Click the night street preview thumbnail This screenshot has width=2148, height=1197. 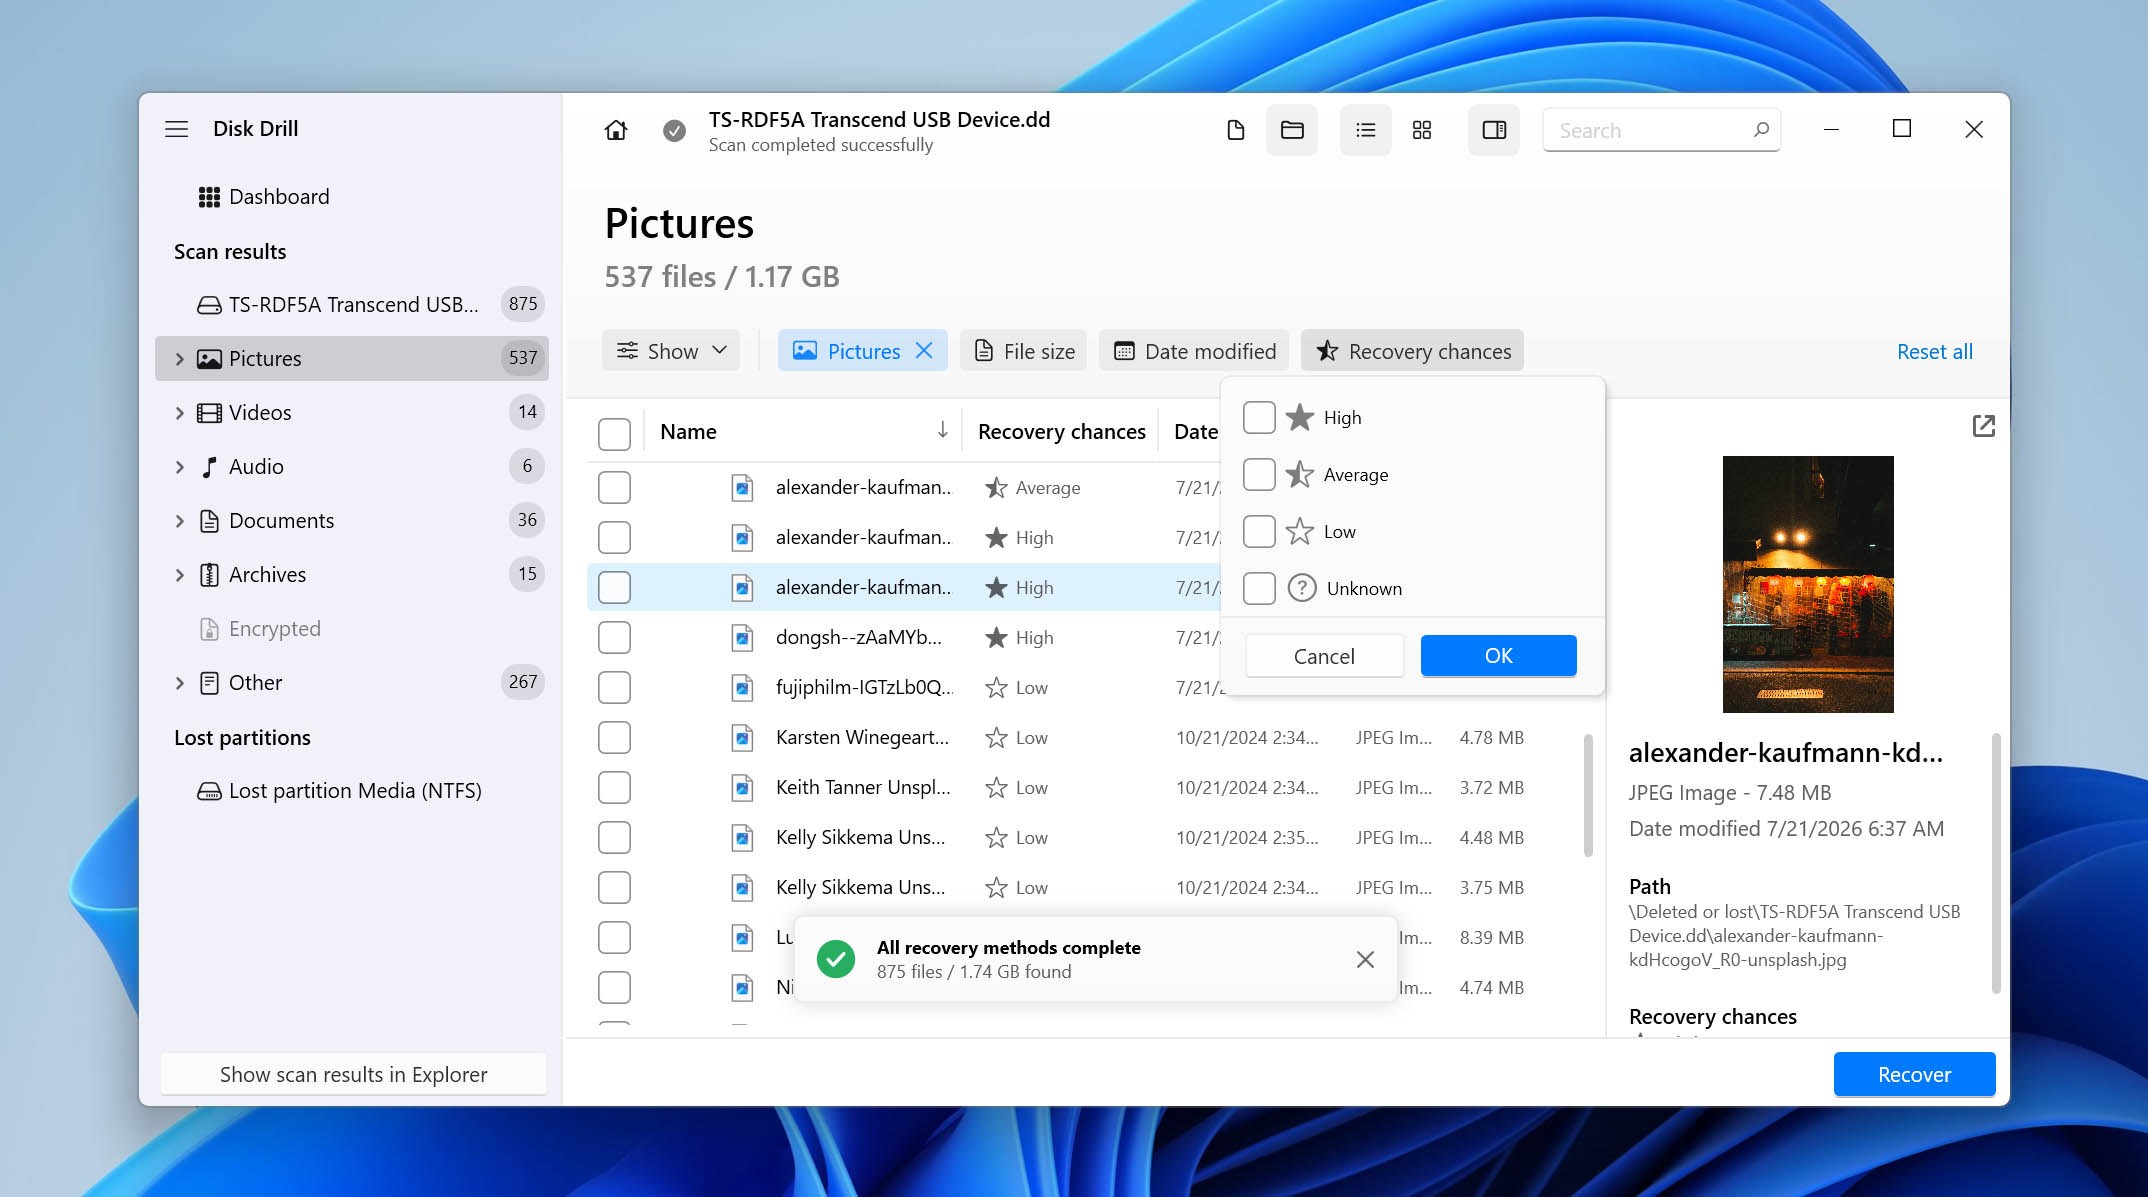1808,584
